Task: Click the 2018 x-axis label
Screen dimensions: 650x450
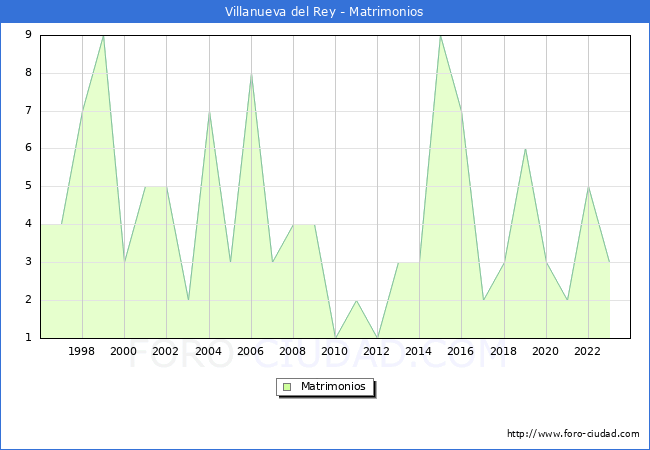Action: click(x=504, y=351)
